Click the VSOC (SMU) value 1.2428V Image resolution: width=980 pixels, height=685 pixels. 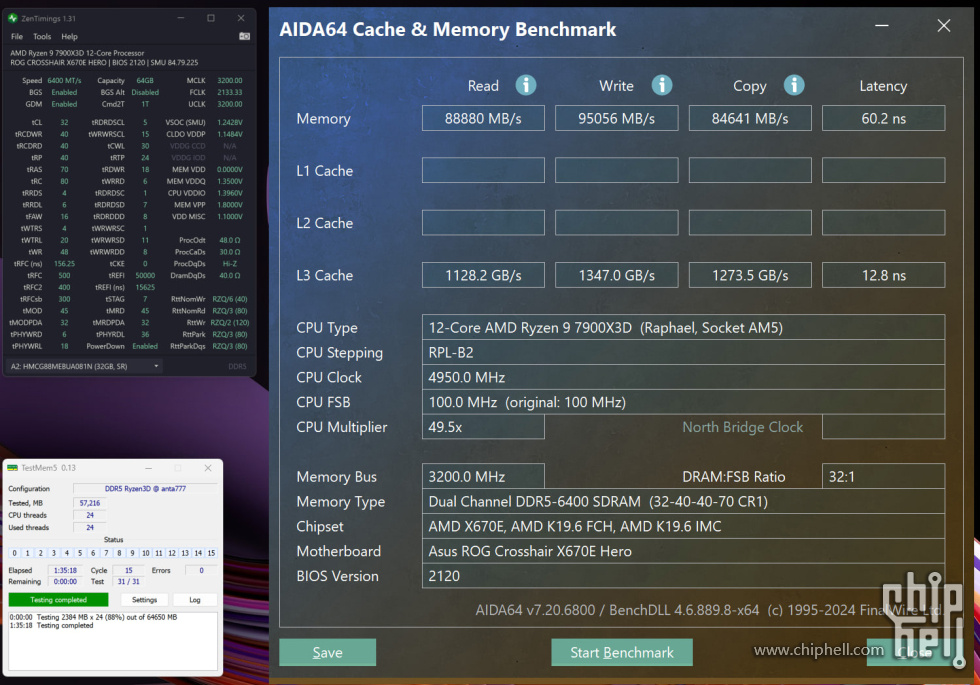pos(230,122)
